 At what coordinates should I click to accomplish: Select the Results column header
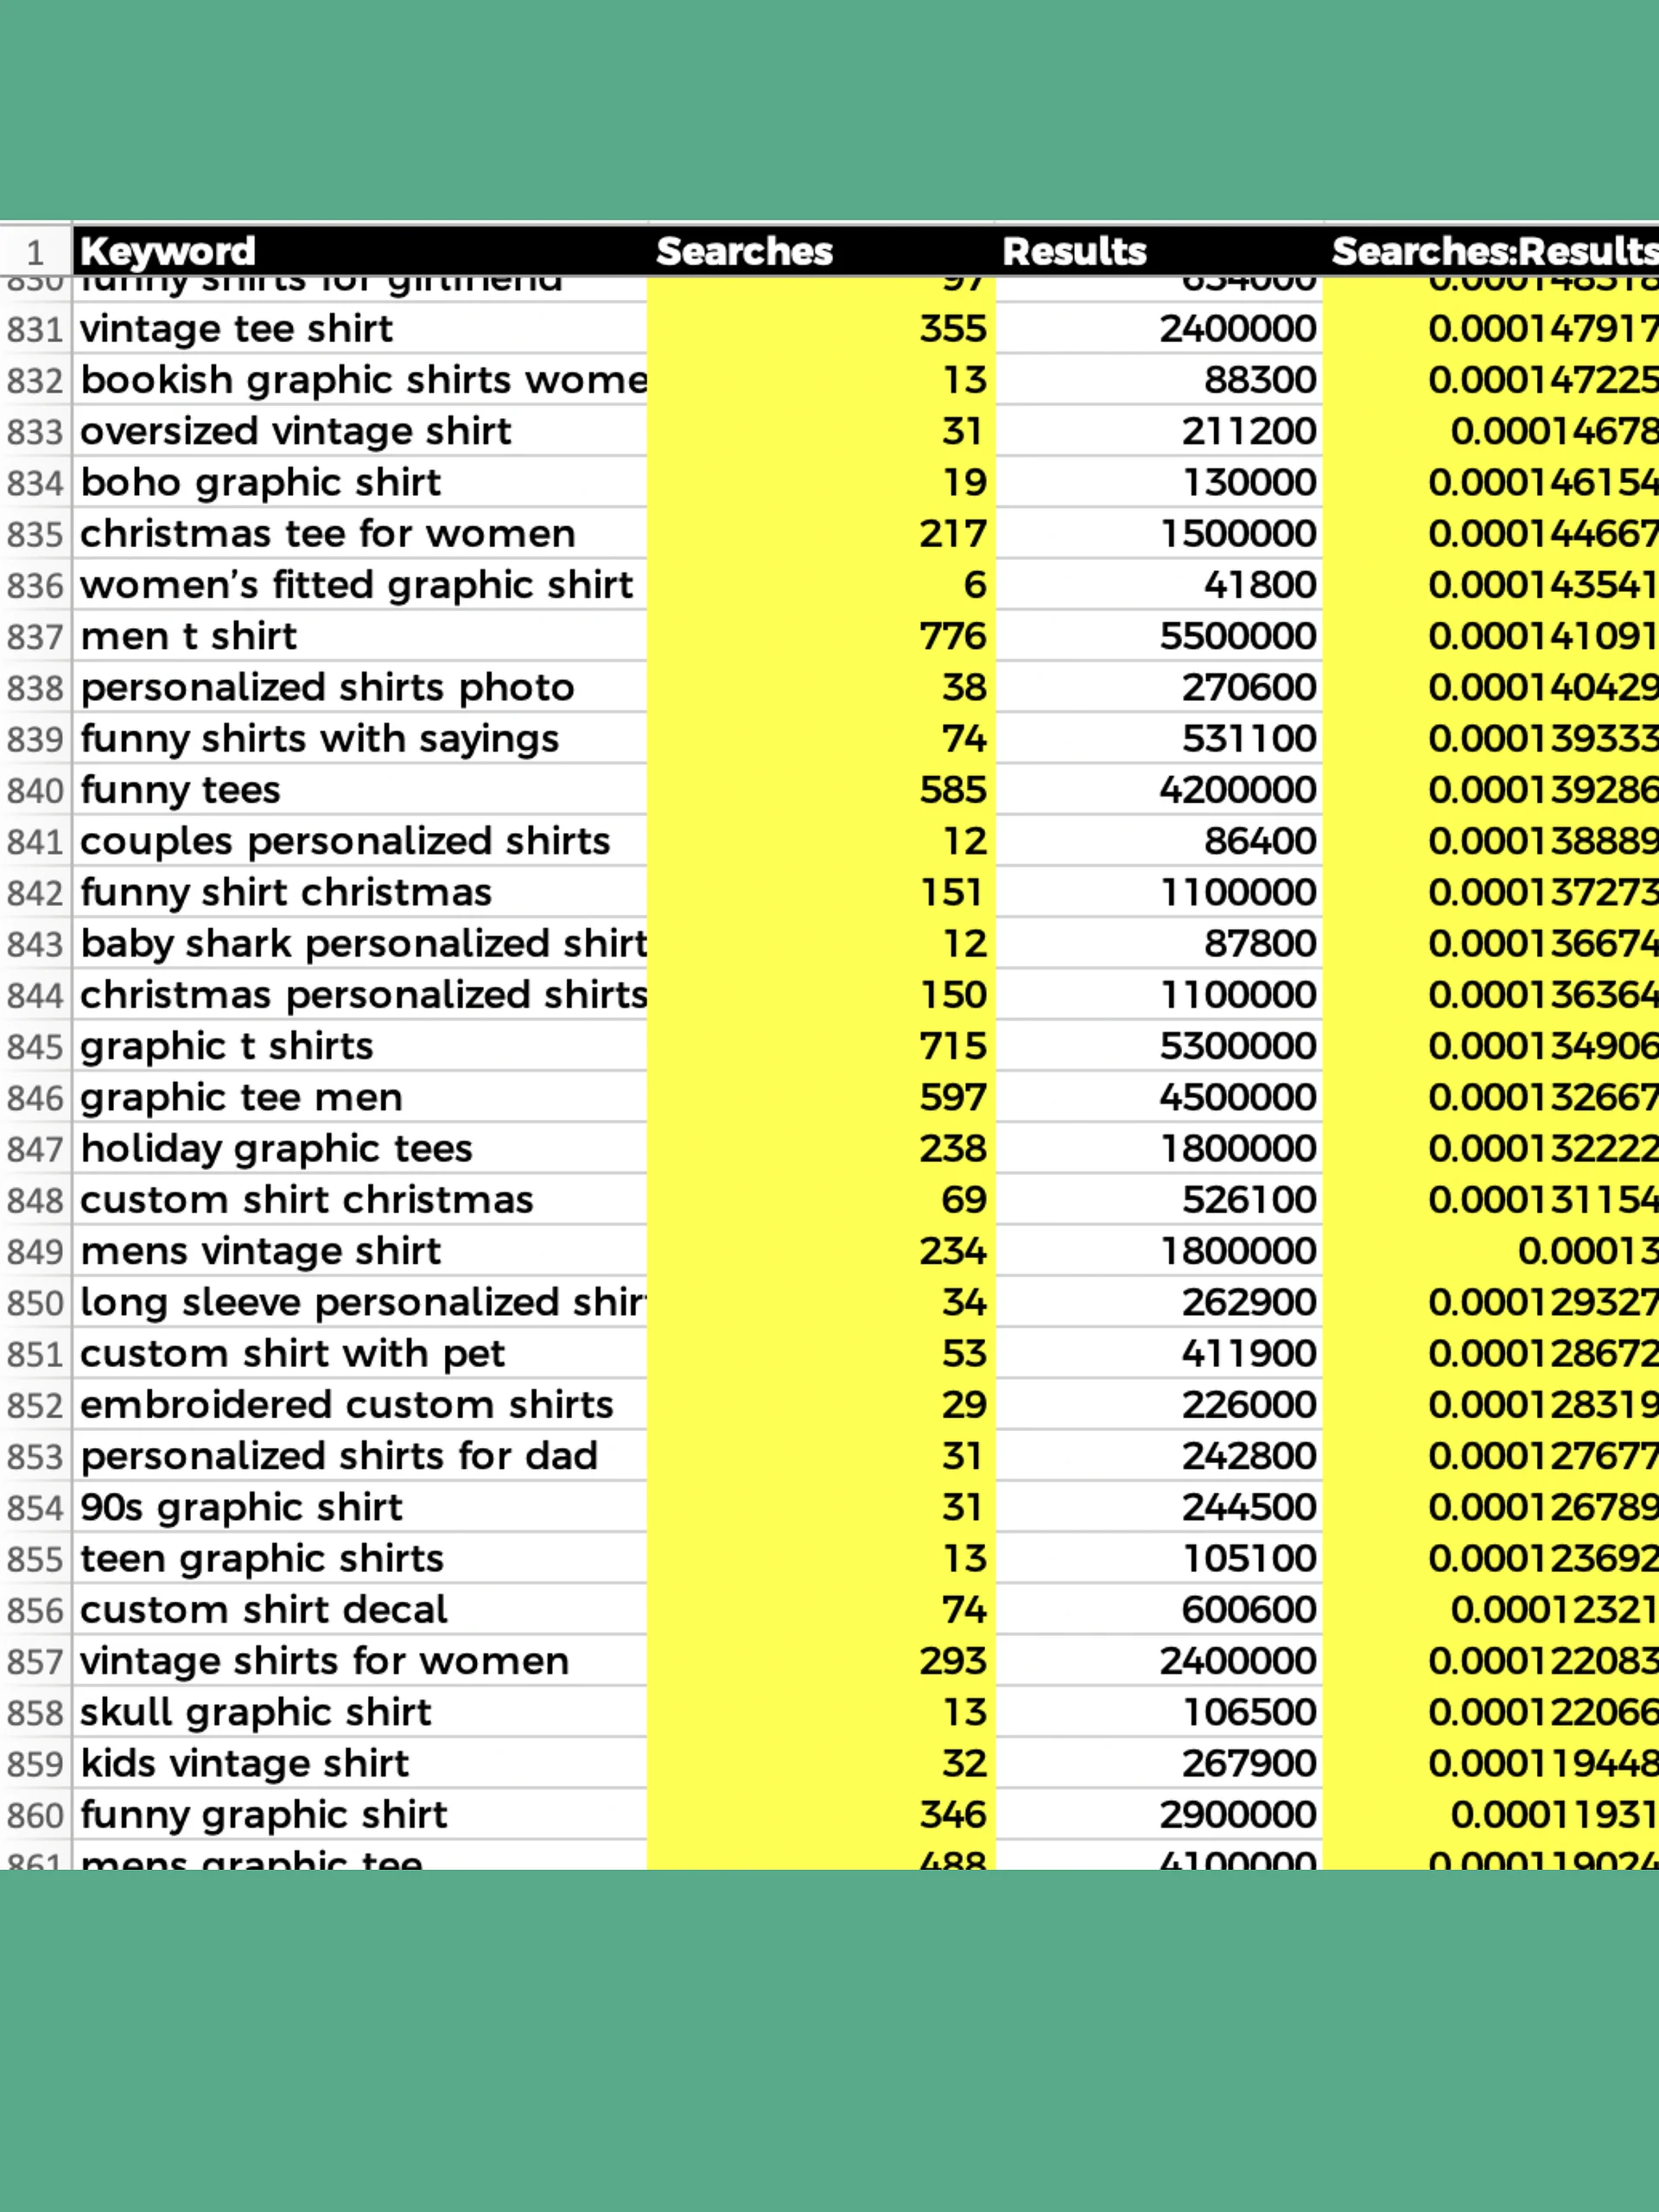(x=1158, y=251)
